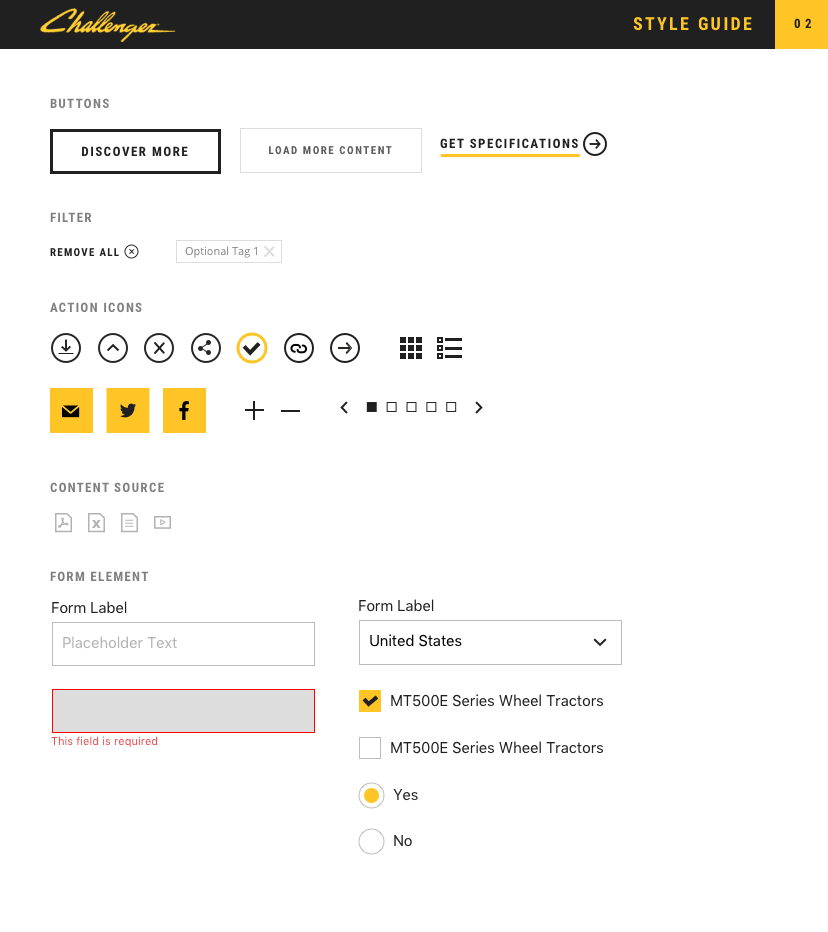The width and height of the screenshot is (828, 932).
Task: Open the Get Specifications link
Action: click(x=509, y=144)
